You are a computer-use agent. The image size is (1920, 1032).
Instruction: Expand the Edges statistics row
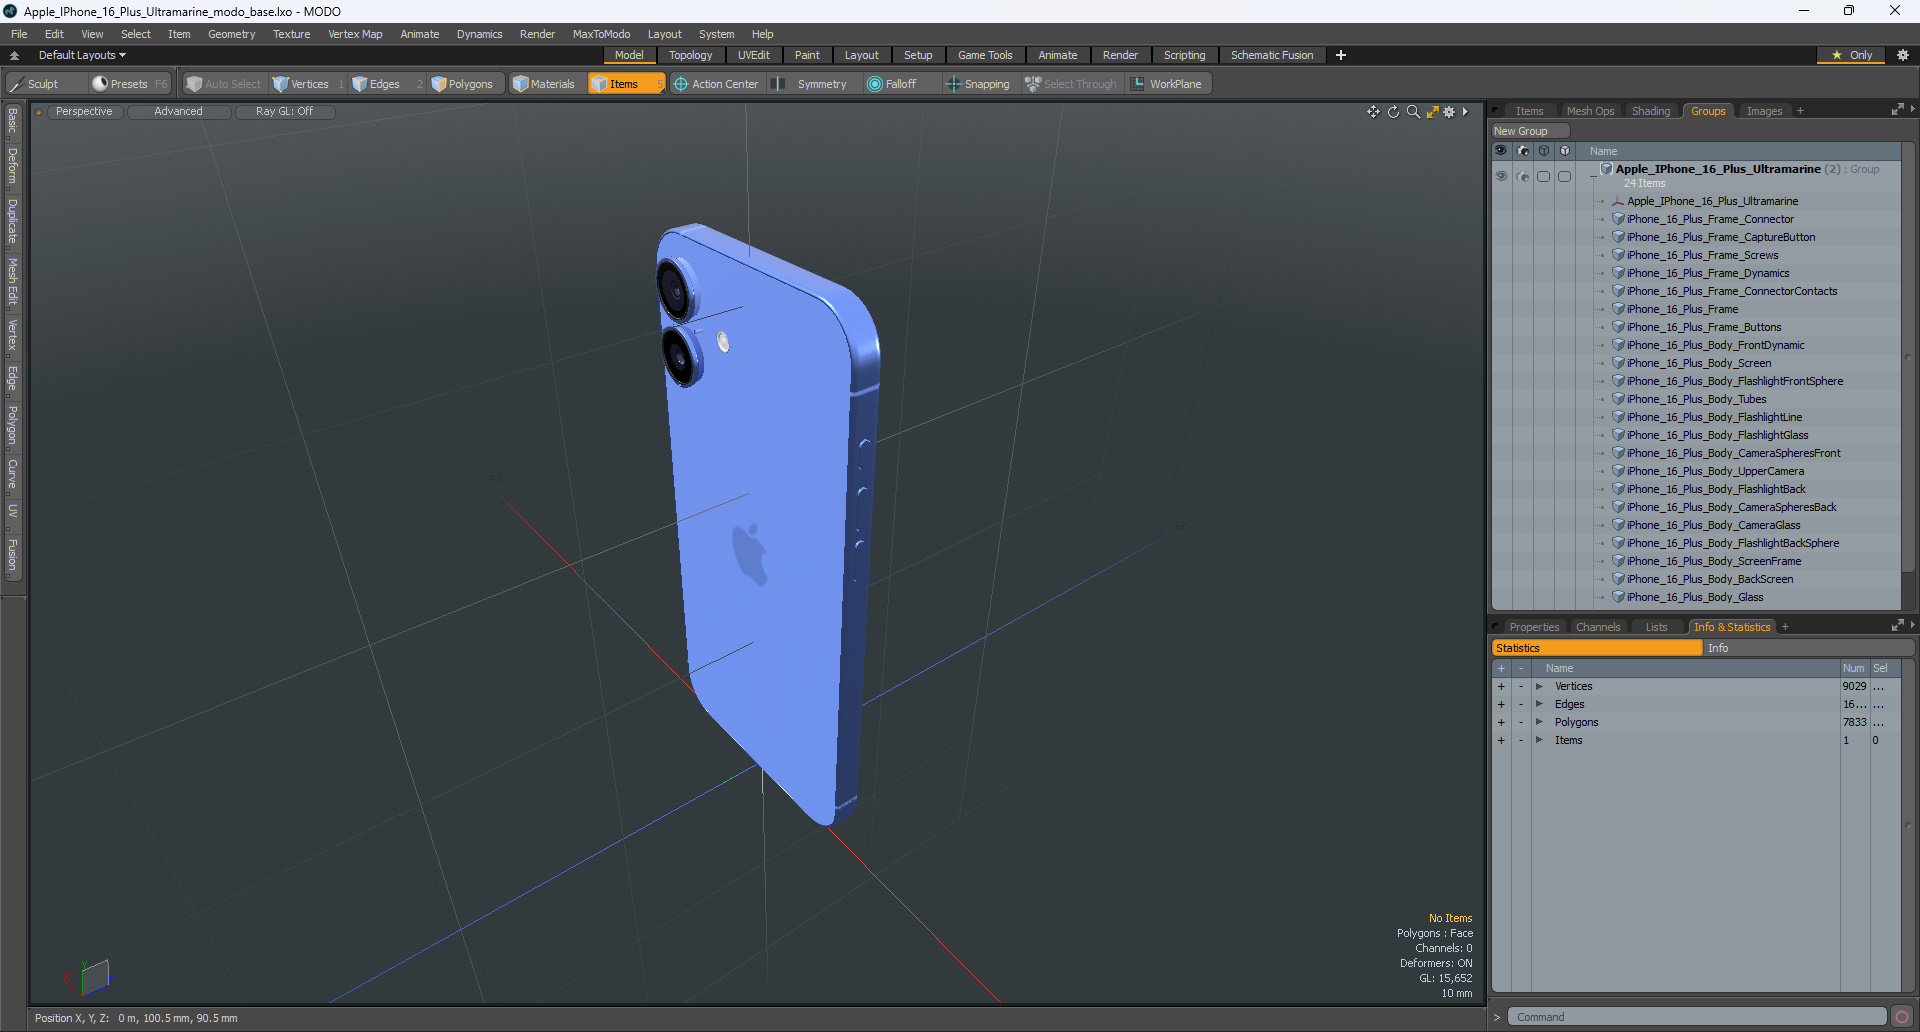click(1539, 704)
